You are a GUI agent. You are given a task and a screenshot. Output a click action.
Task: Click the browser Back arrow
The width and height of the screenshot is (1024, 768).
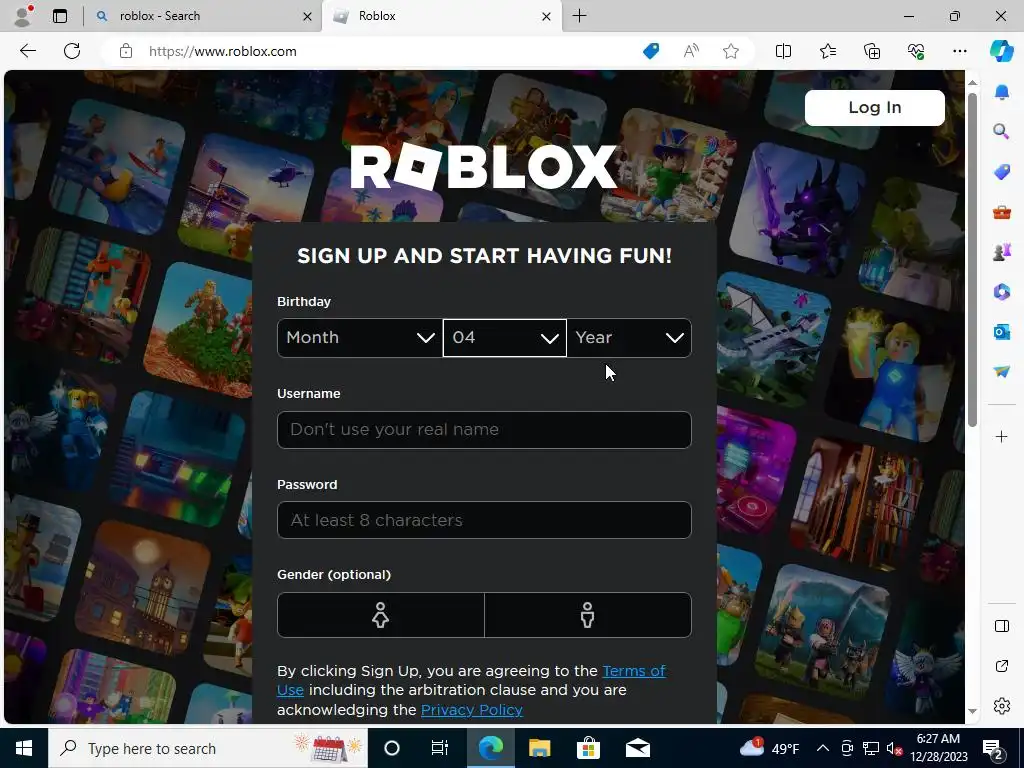tap(27, 51)
